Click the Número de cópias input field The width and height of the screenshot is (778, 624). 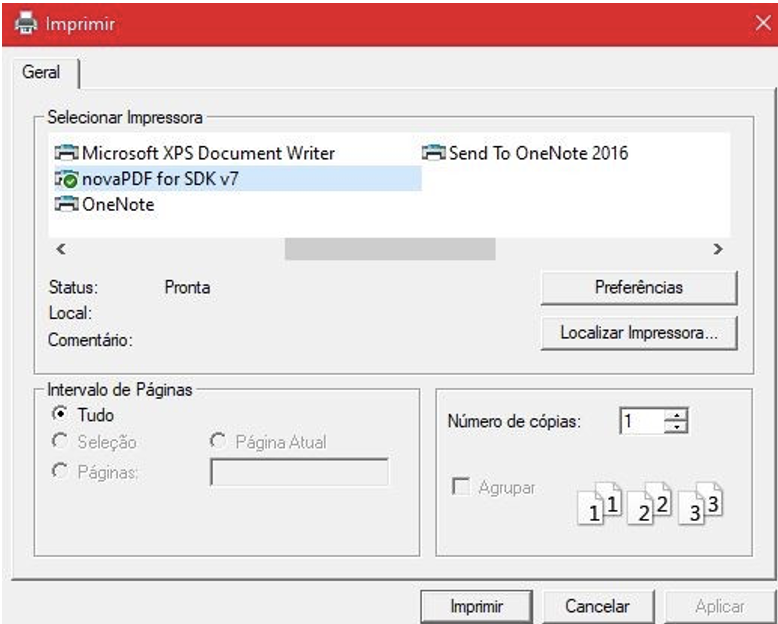click(x=640, y=421)
